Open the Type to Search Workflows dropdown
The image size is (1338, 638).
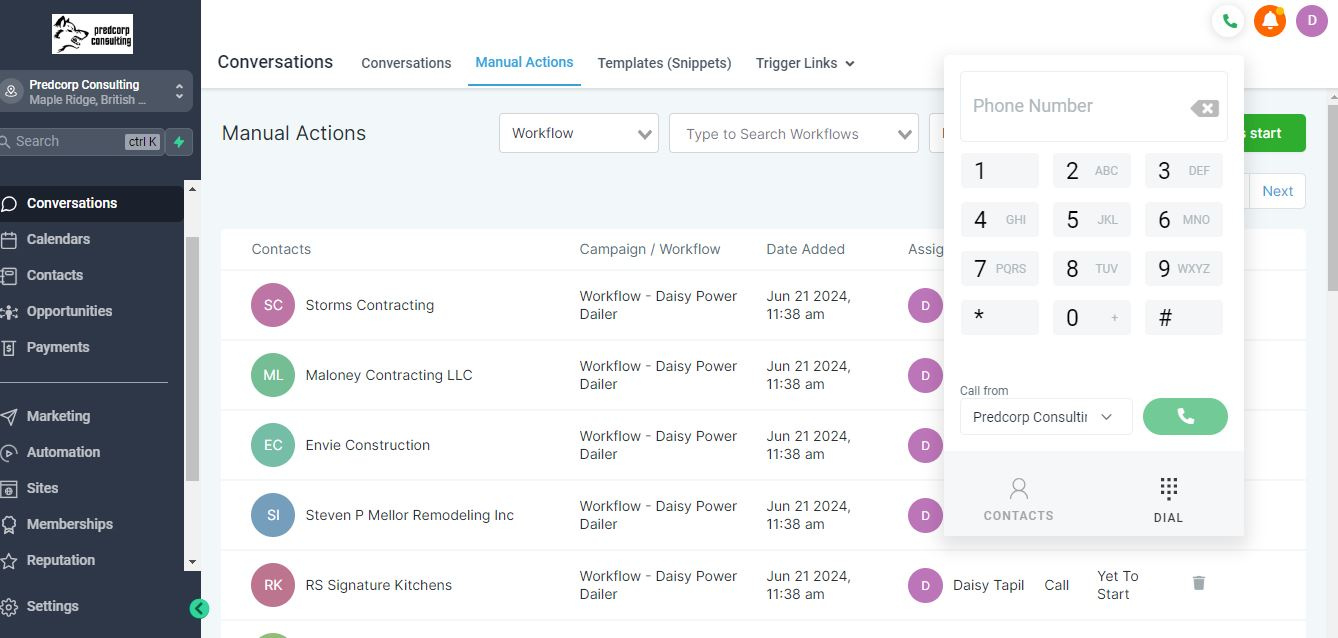click(793, 134)
